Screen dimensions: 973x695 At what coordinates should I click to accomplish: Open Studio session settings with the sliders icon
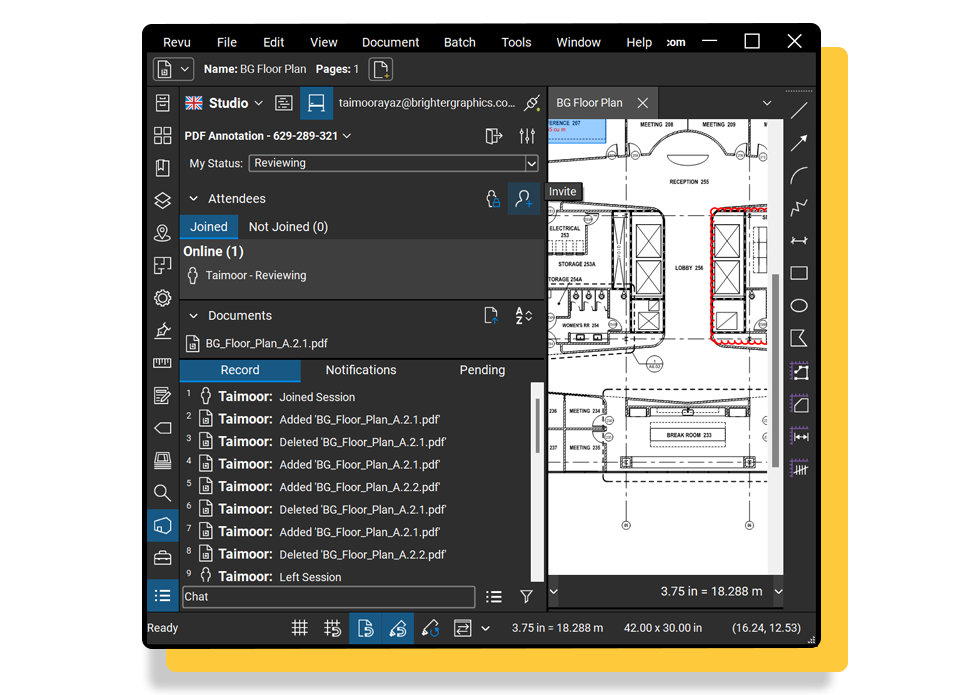click(527, 135)
